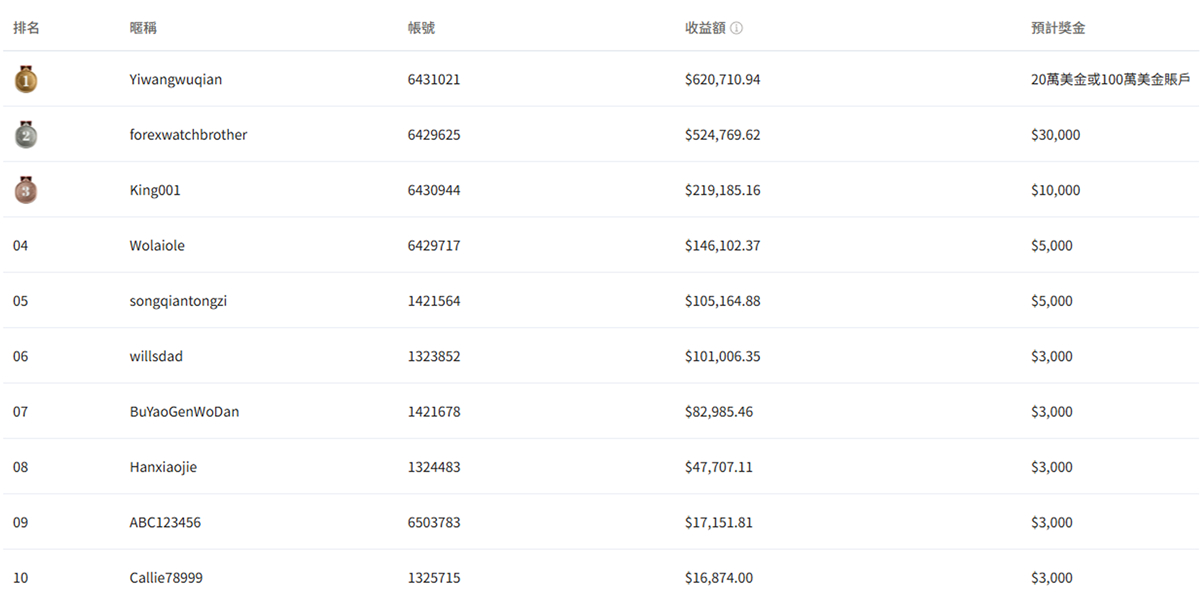
Task: Select the 排名 column header
Action: click(26, 28)
